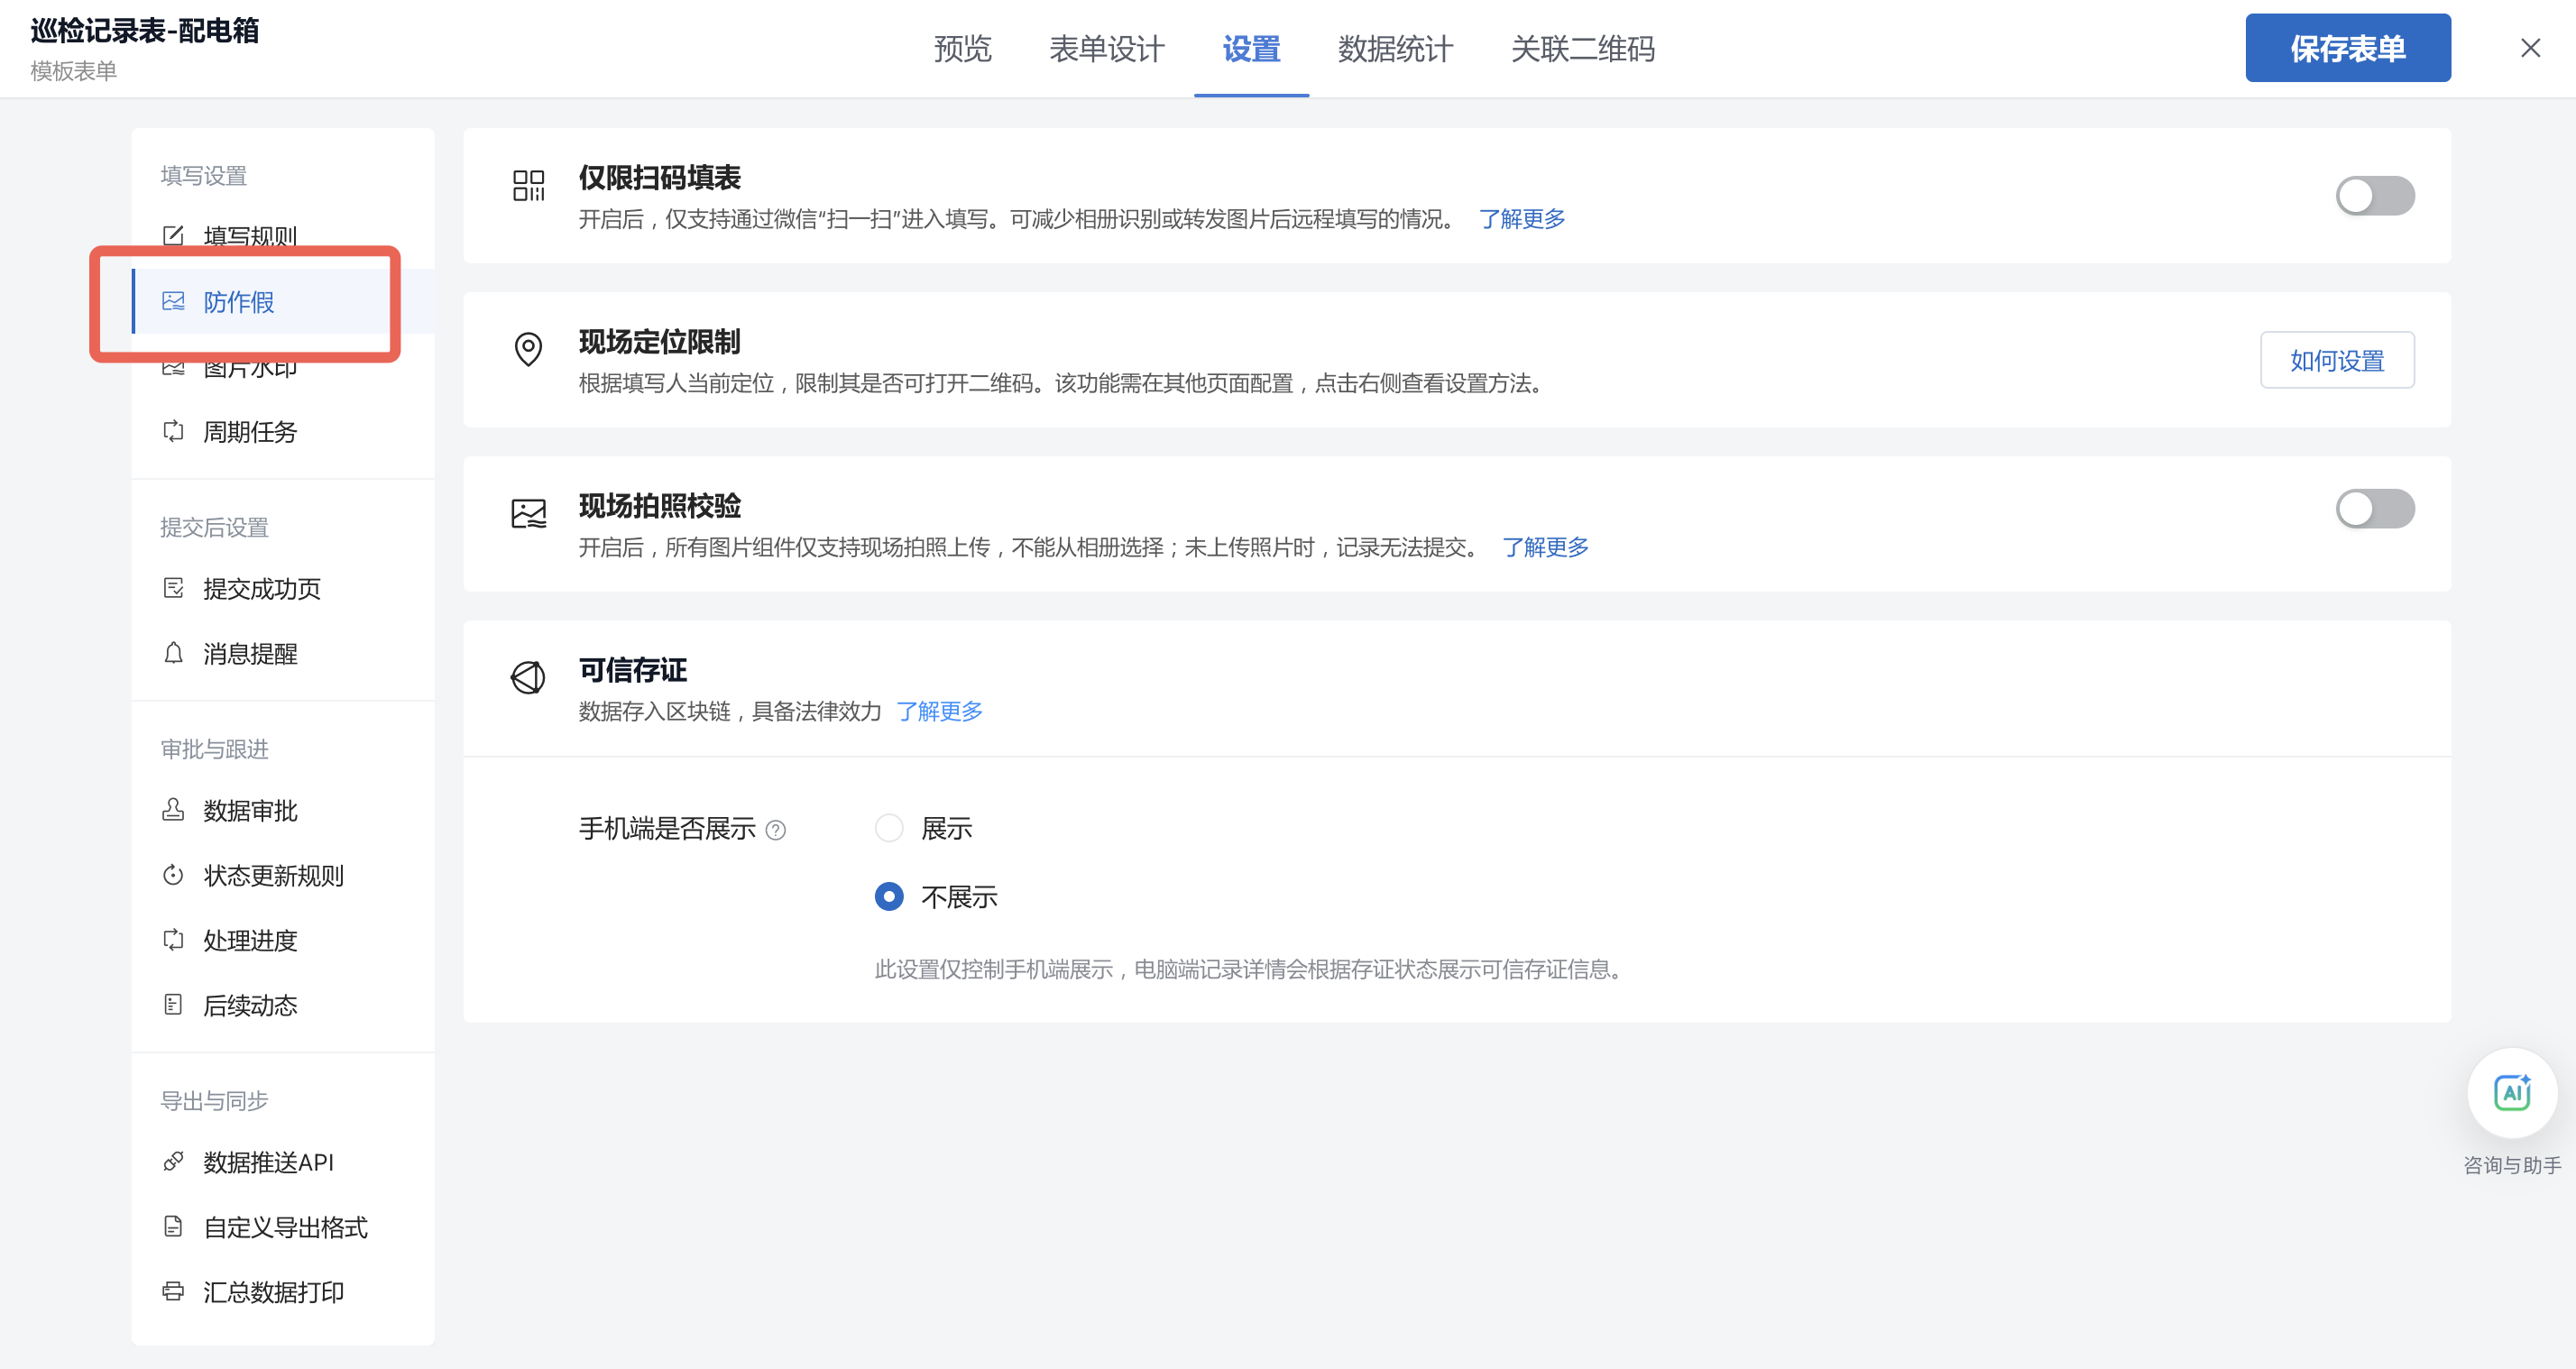Open 汇总数据打印 settings
The width and height of the screenshot is (2576, 1369).
pos(283,1292)
